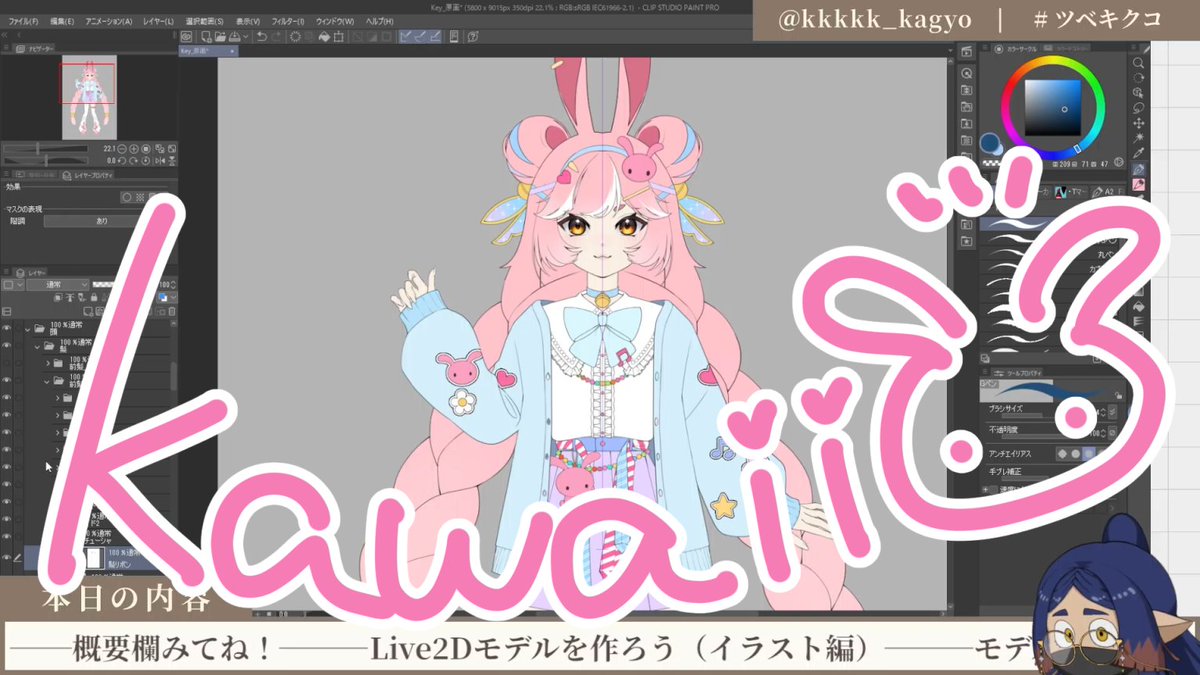Select the A2 sub tool group tab
The height and width of the screenshot is (675, 1200).
pyautogui.click(x=1107, y=192)
